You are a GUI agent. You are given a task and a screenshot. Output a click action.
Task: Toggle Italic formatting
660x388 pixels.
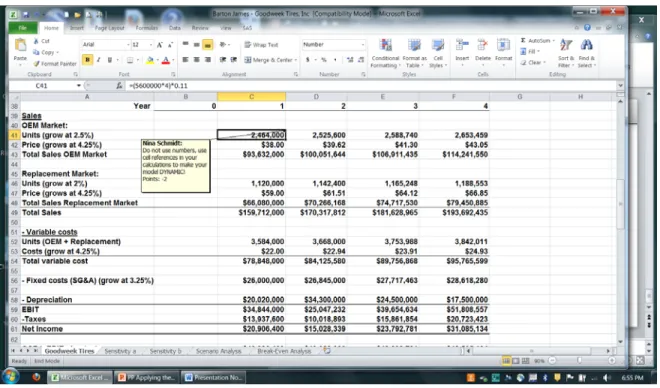(98, 60)
